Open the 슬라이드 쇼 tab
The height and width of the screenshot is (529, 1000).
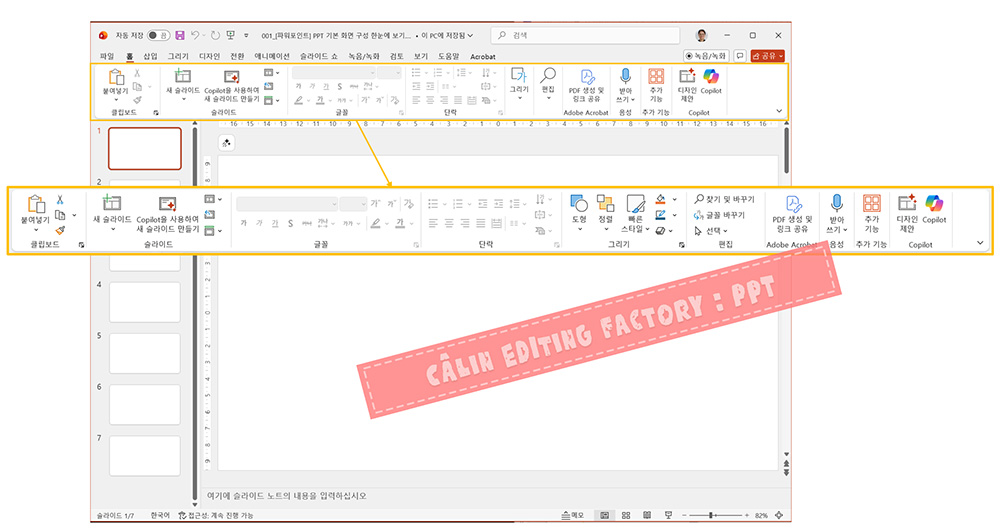pyautogui.click(x=318, y=56)
